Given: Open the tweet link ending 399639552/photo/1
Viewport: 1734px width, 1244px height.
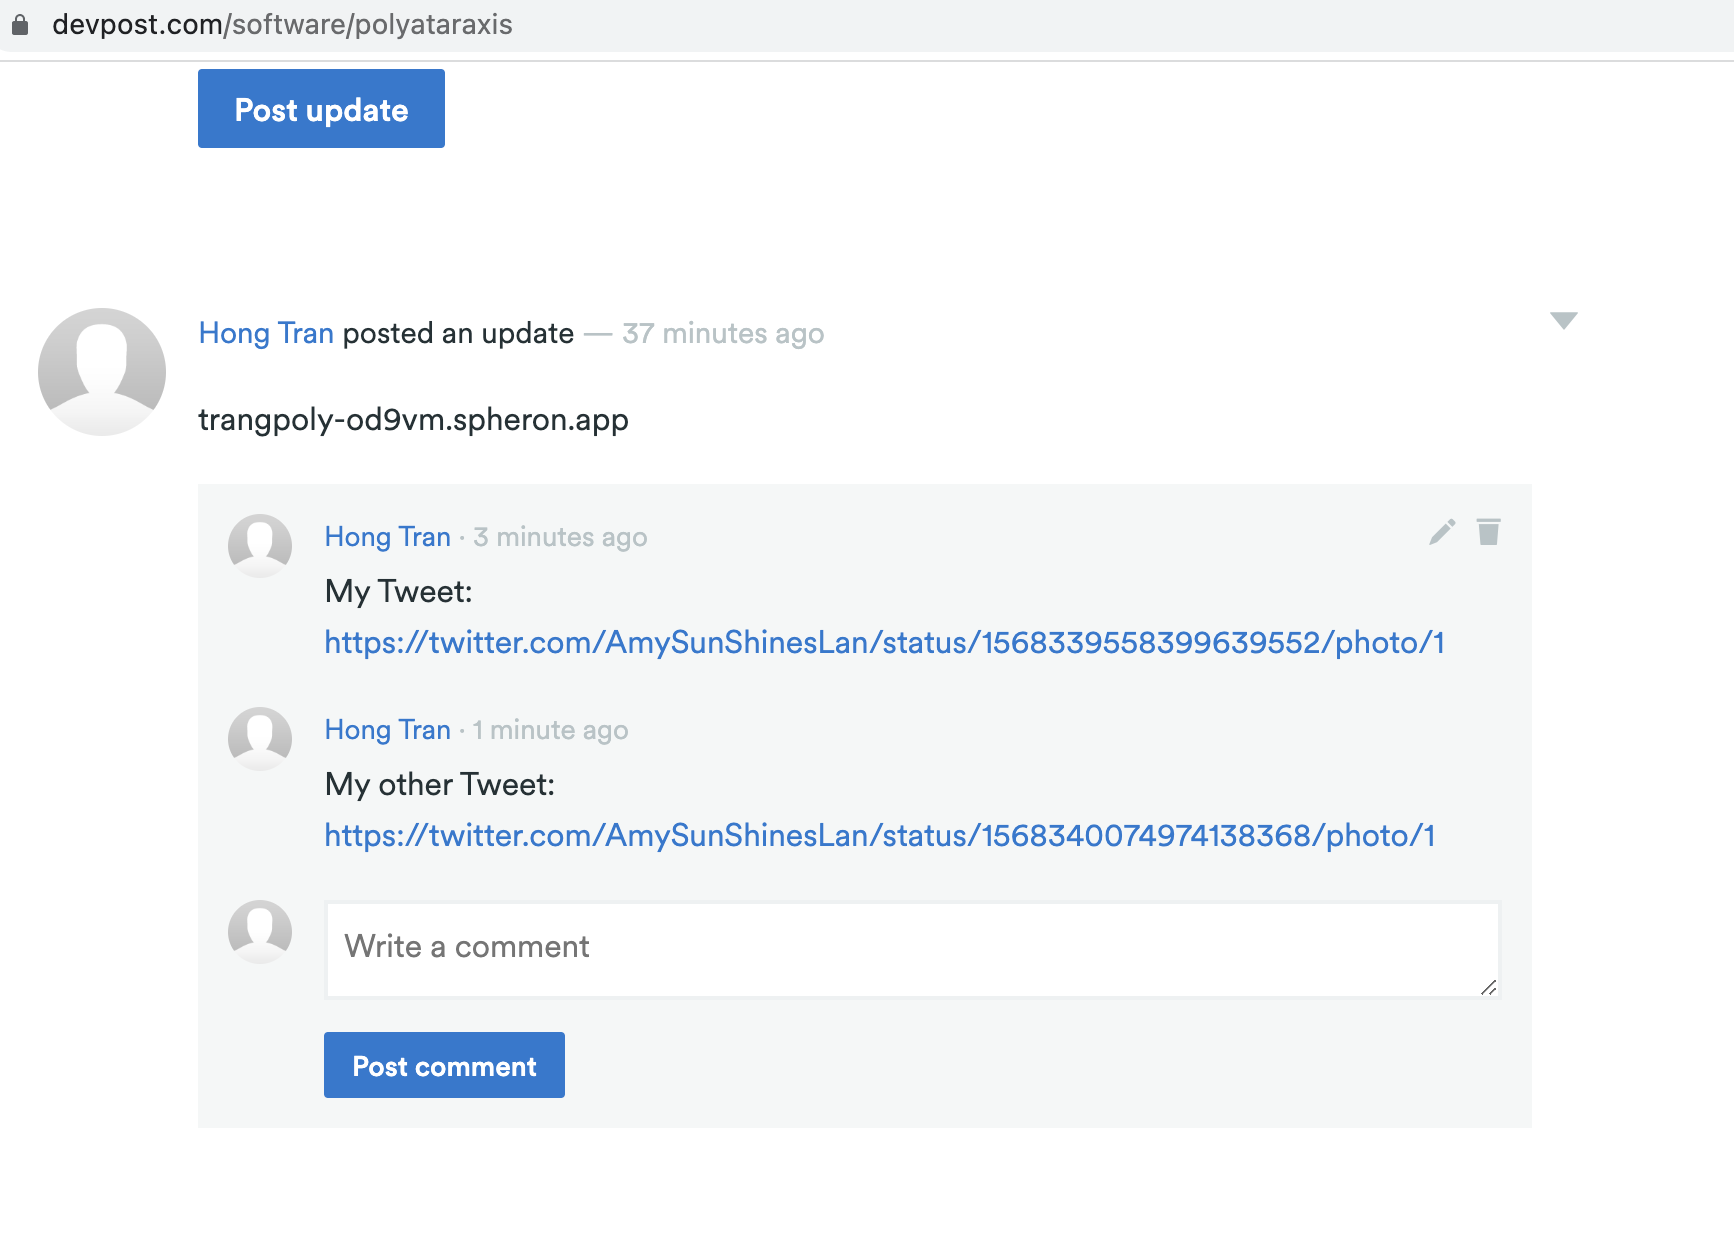Looking at the screenshot, I should [x=884, y=642].
